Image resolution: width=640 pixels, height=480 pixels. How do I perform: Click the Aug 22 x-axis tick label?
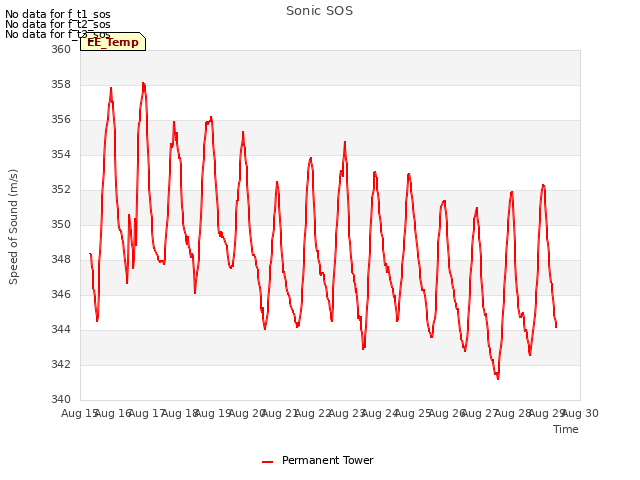tap(313, 413)
